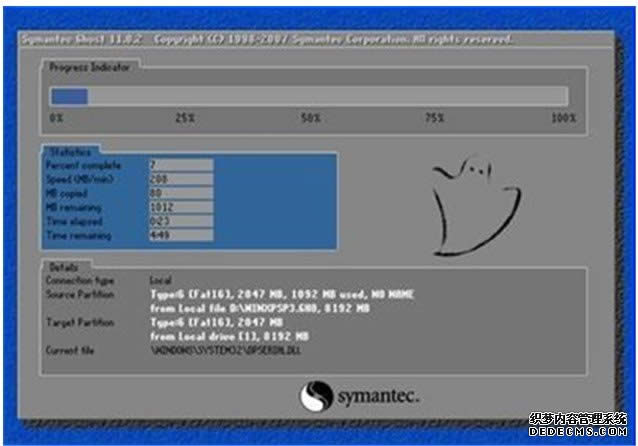Viewport: 638px width, 446px height.
Task: Click the 25% progress scale label
Action: 185,118
